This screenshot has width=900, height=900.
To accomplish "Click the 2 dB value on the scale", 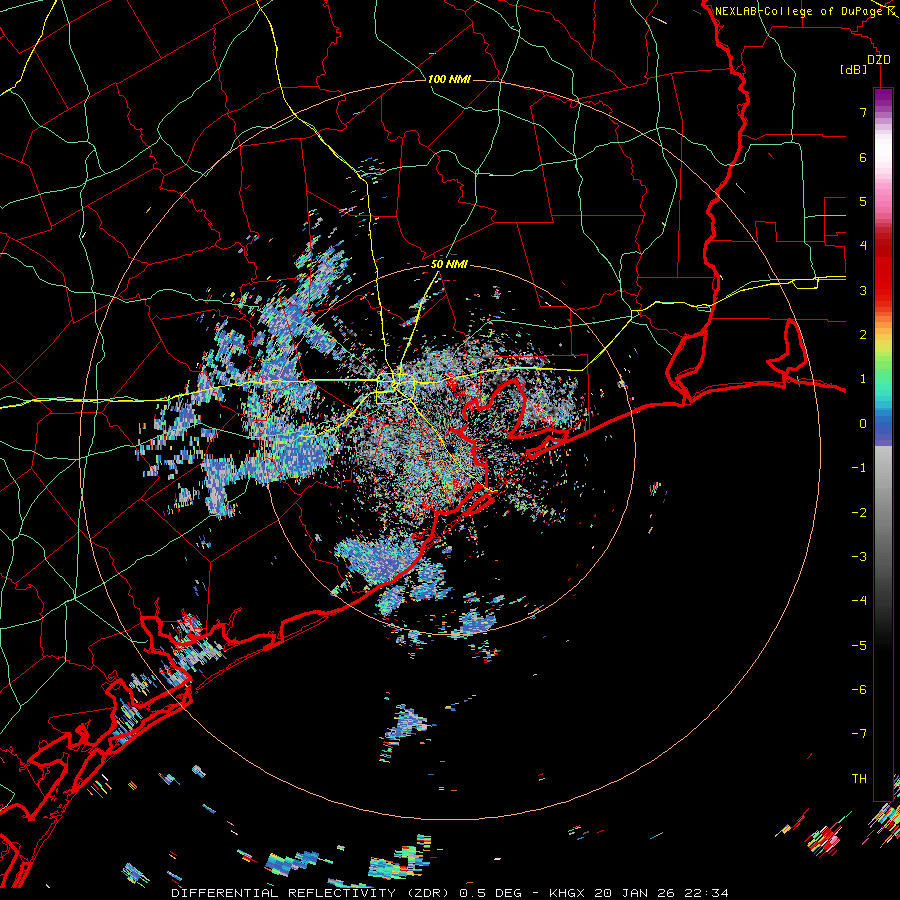I will 863,335.
